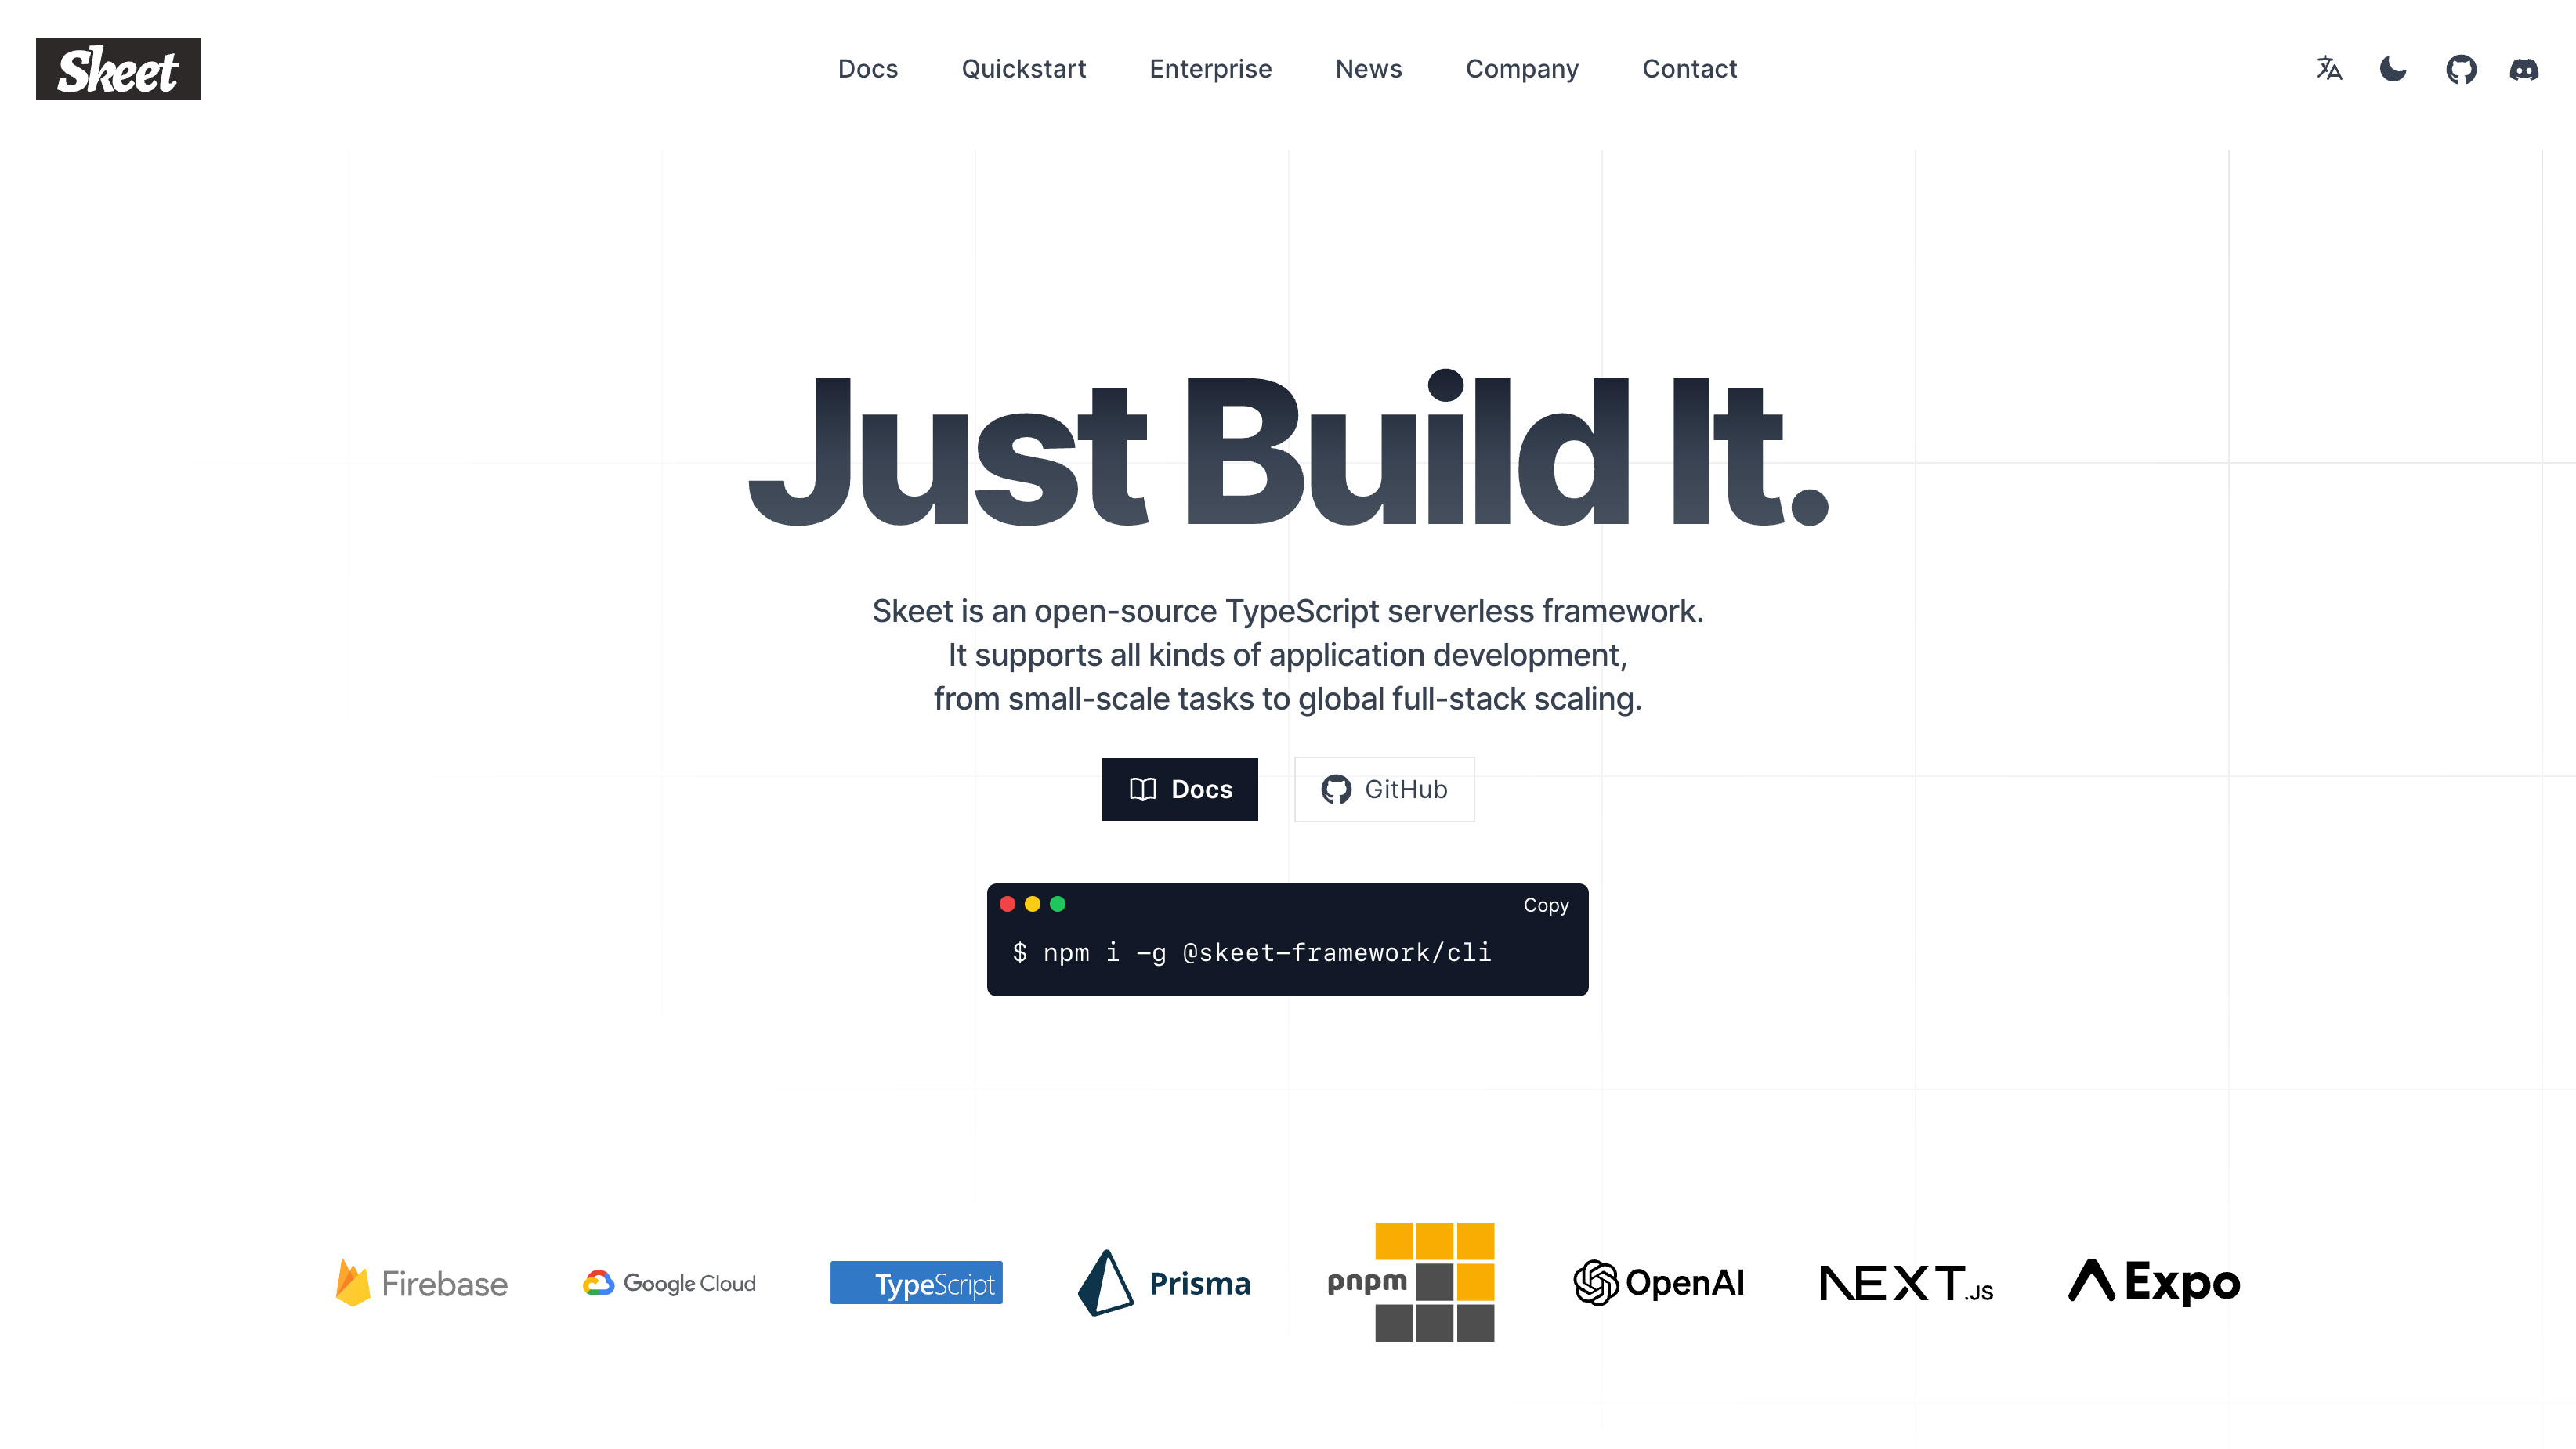Toggle dark mode with moon icon
The height and width of the screenshot is (1449, 2576).
[x=2393, y=69]
